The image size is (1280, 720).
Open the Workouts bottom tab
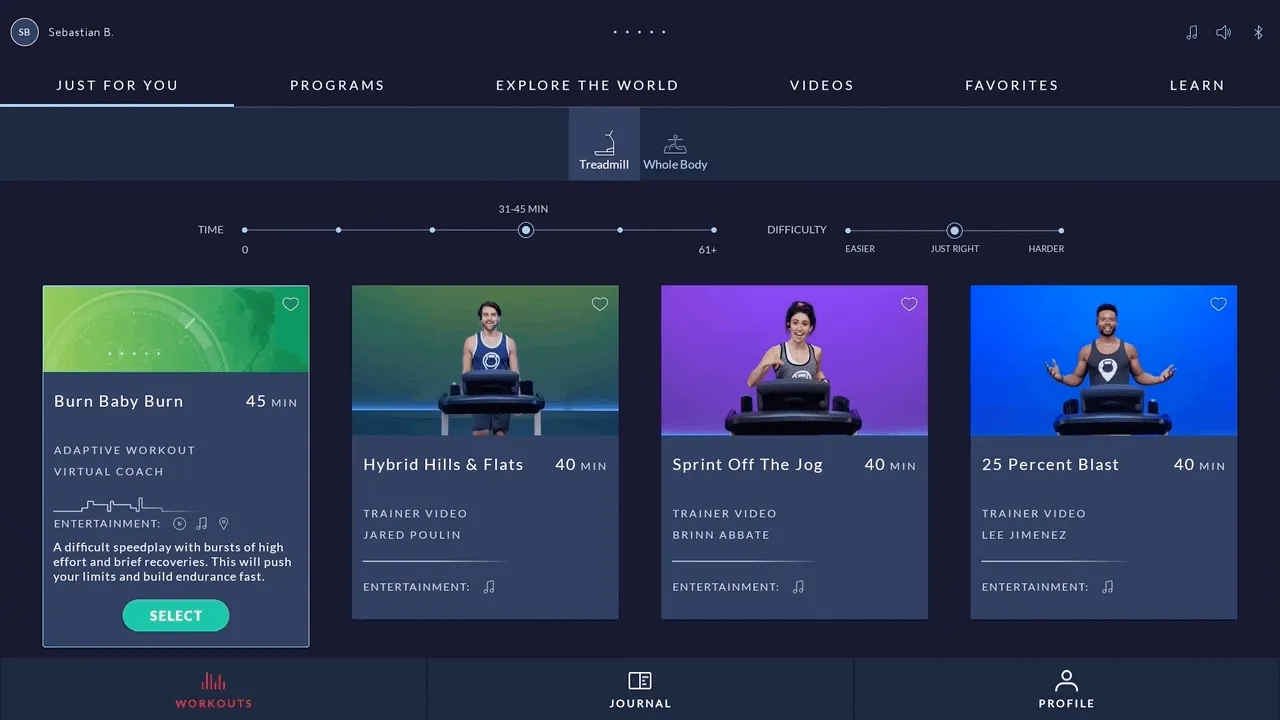point(213,689)
